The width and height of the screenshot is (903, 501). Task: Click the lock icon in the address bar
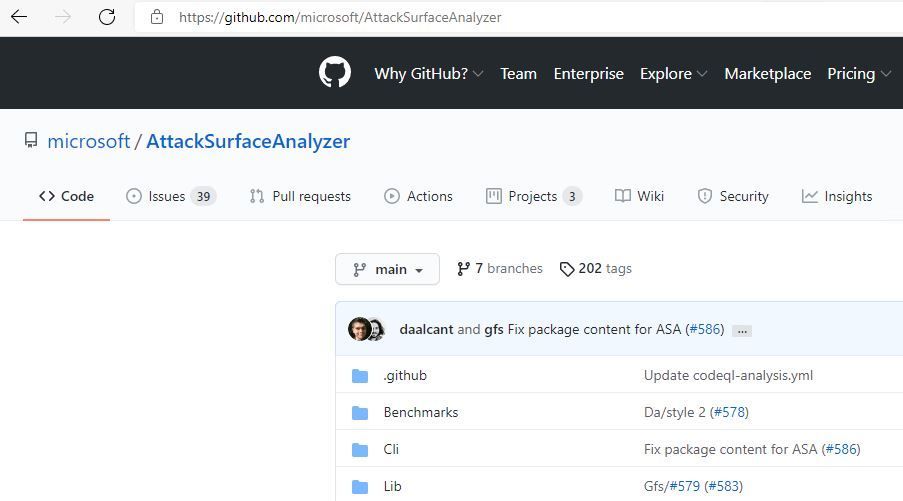pyautogui.click(x=157, y=17)
